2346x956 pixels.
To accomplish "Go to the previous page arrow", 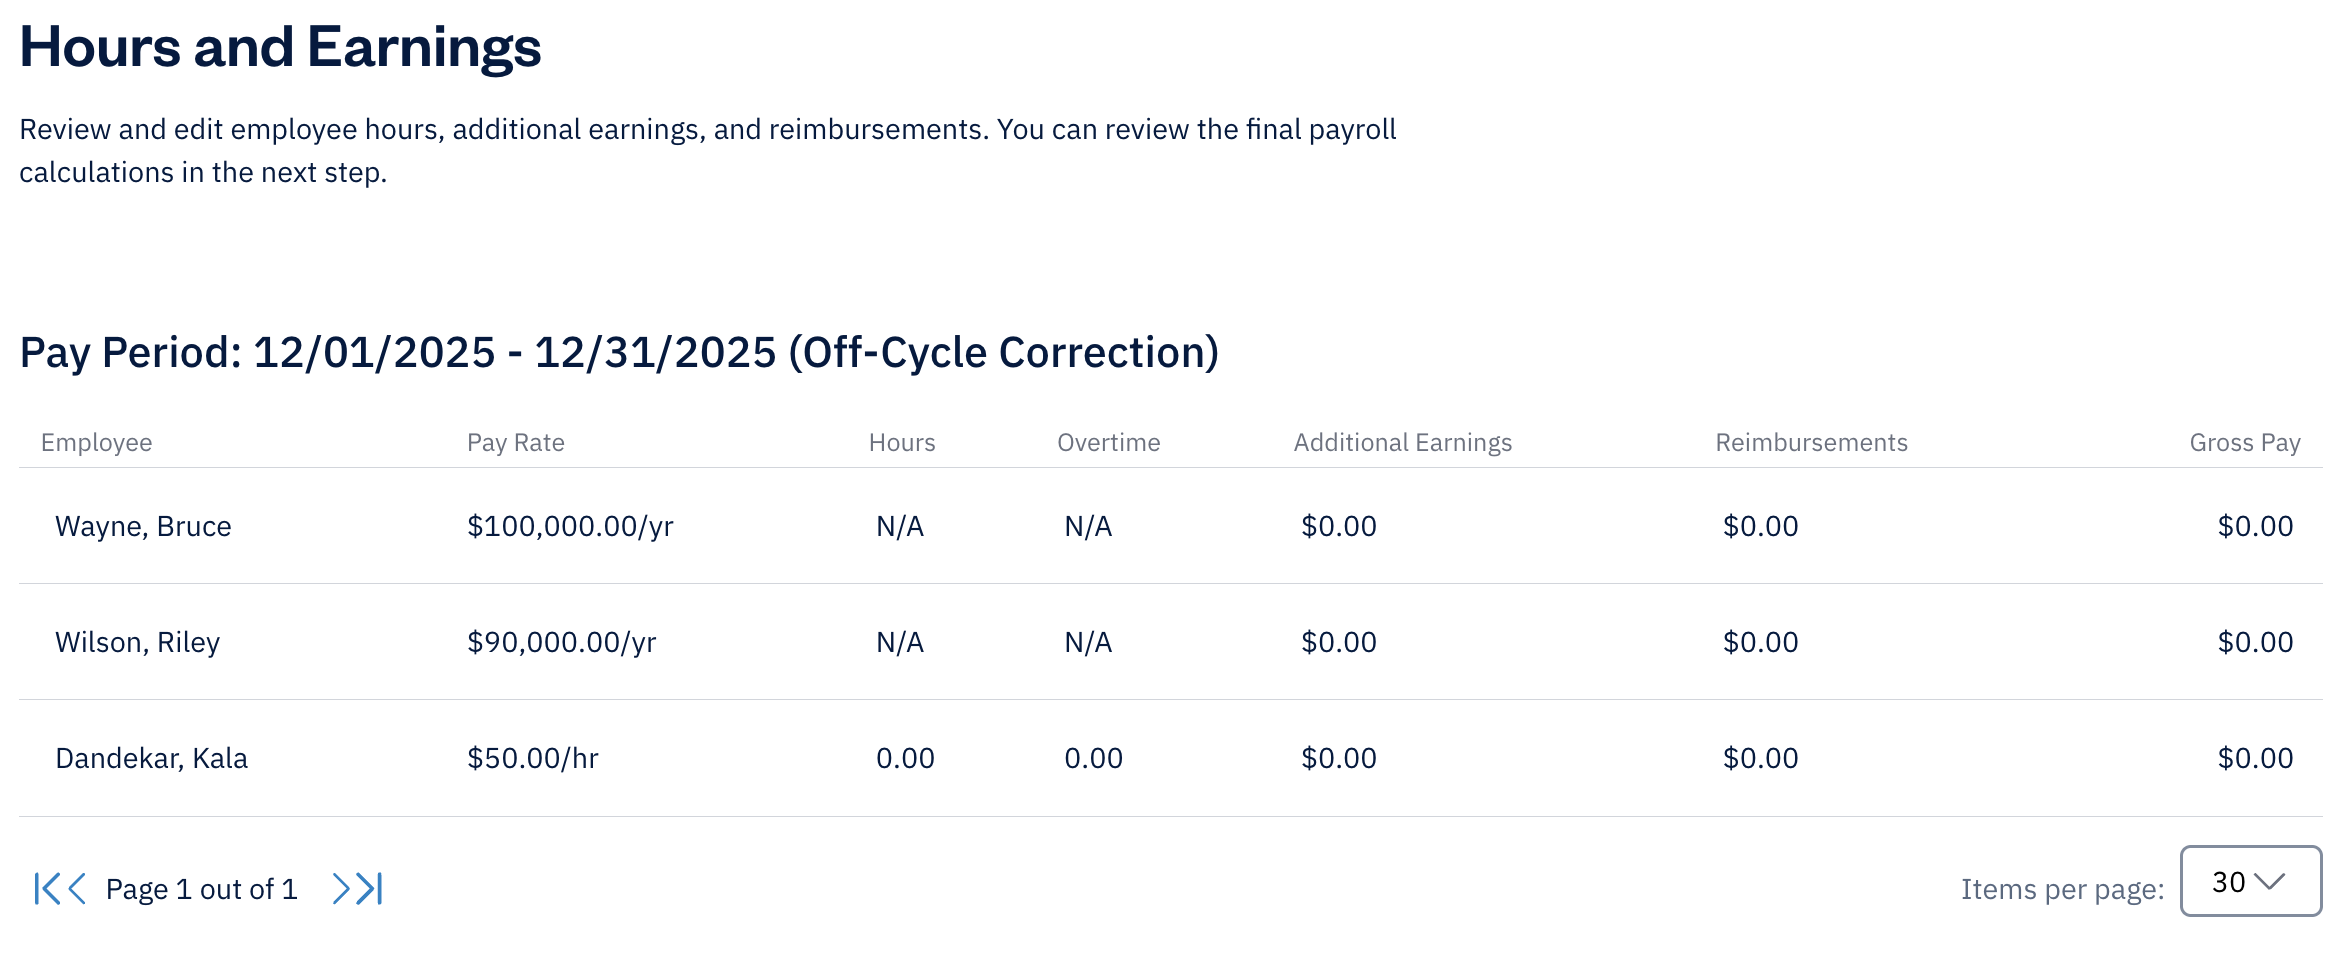I will (x=77, y=888).
